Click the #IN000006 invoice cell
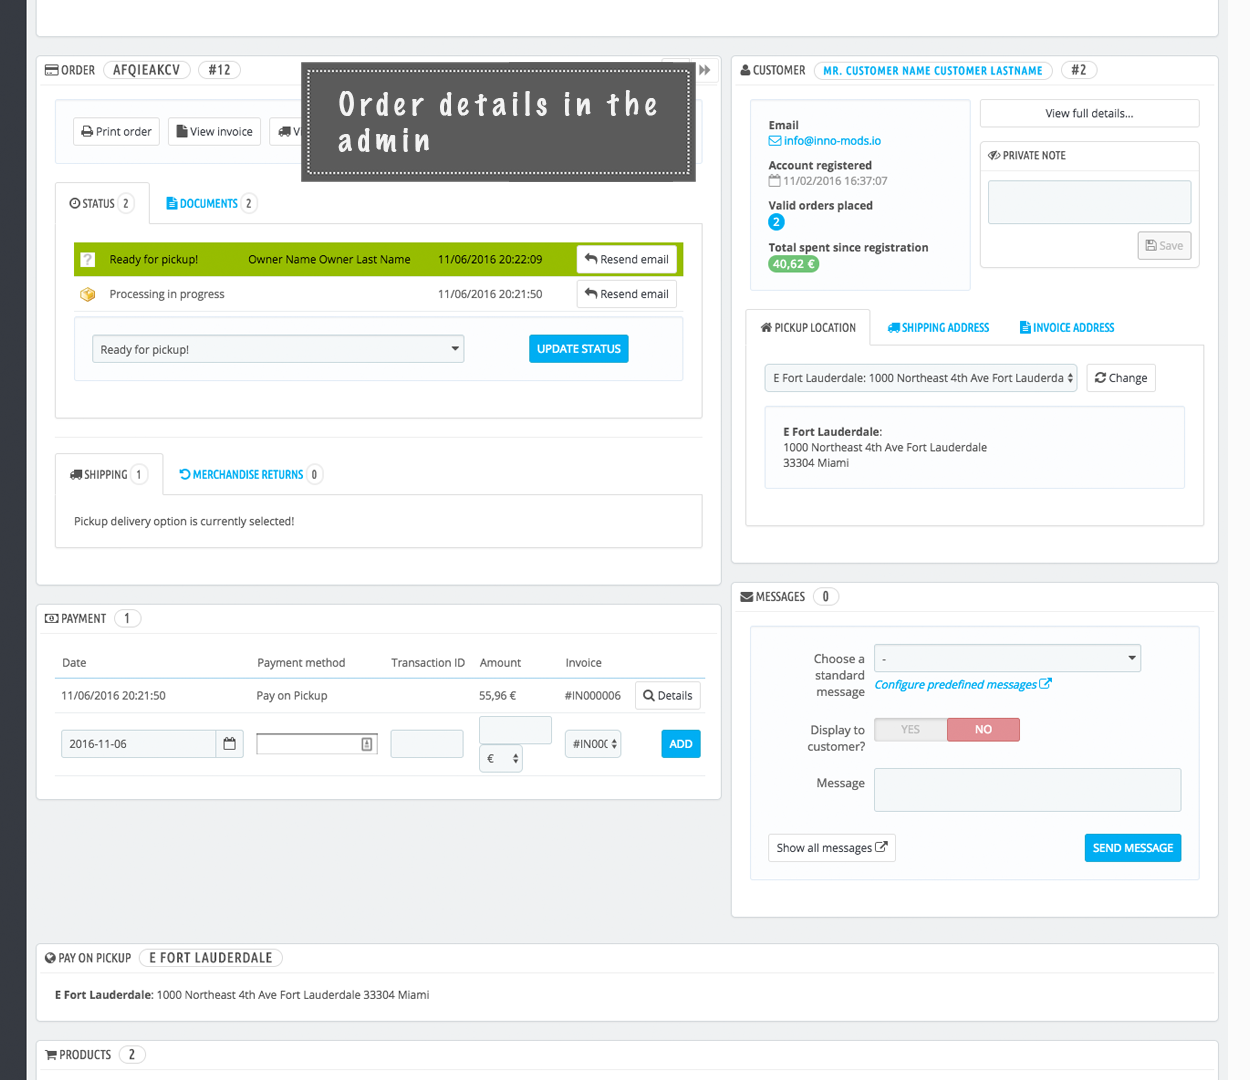The height and width of the screenshot is (1080, 1250). point(593,696)
